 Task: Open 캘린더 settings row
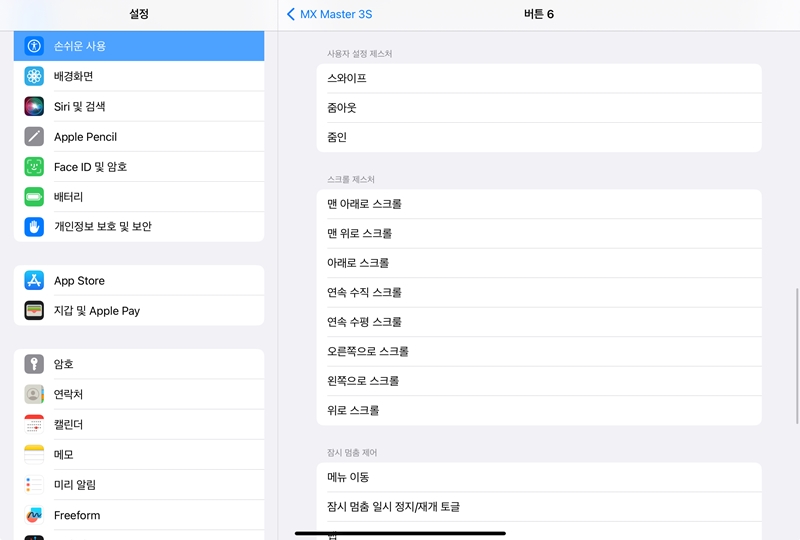(139, 424)
